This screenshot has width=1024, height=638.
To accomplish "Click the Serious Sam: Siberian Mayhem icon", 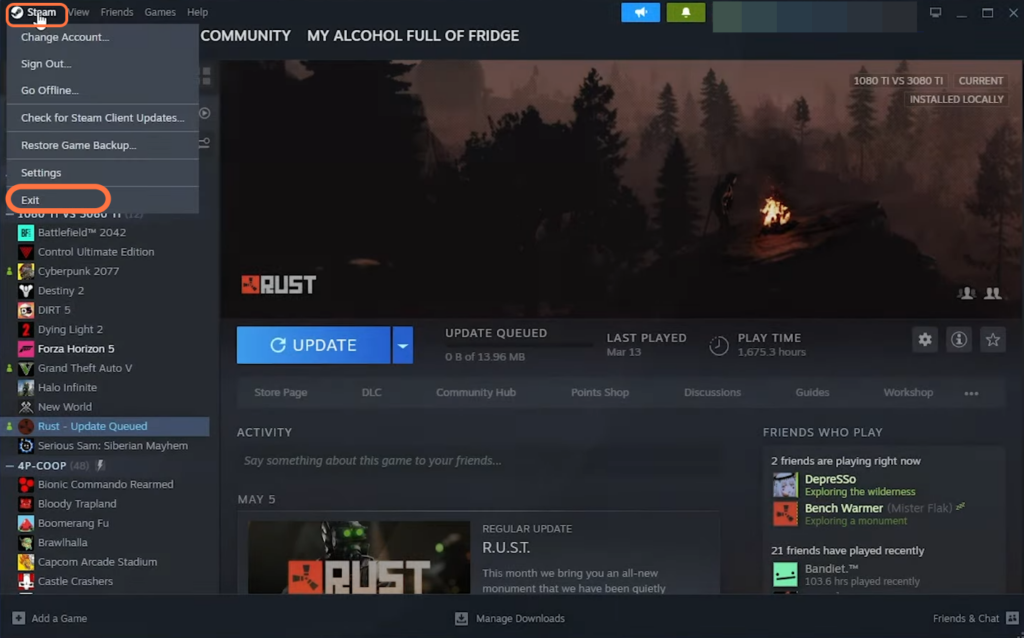I will point(25,445).
